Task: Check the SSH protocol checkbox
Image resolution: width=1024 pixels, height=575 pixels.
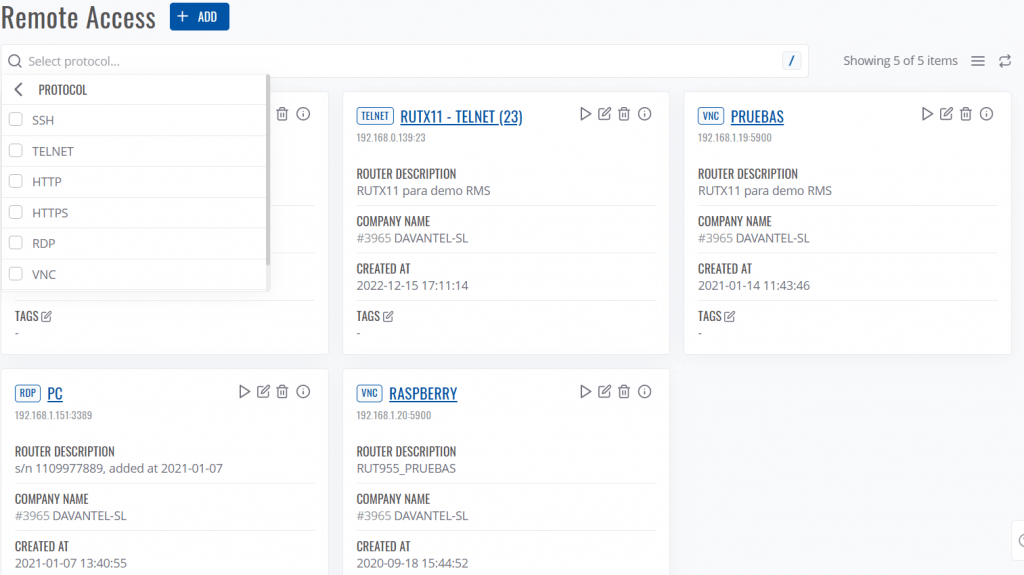Action: 16,120
